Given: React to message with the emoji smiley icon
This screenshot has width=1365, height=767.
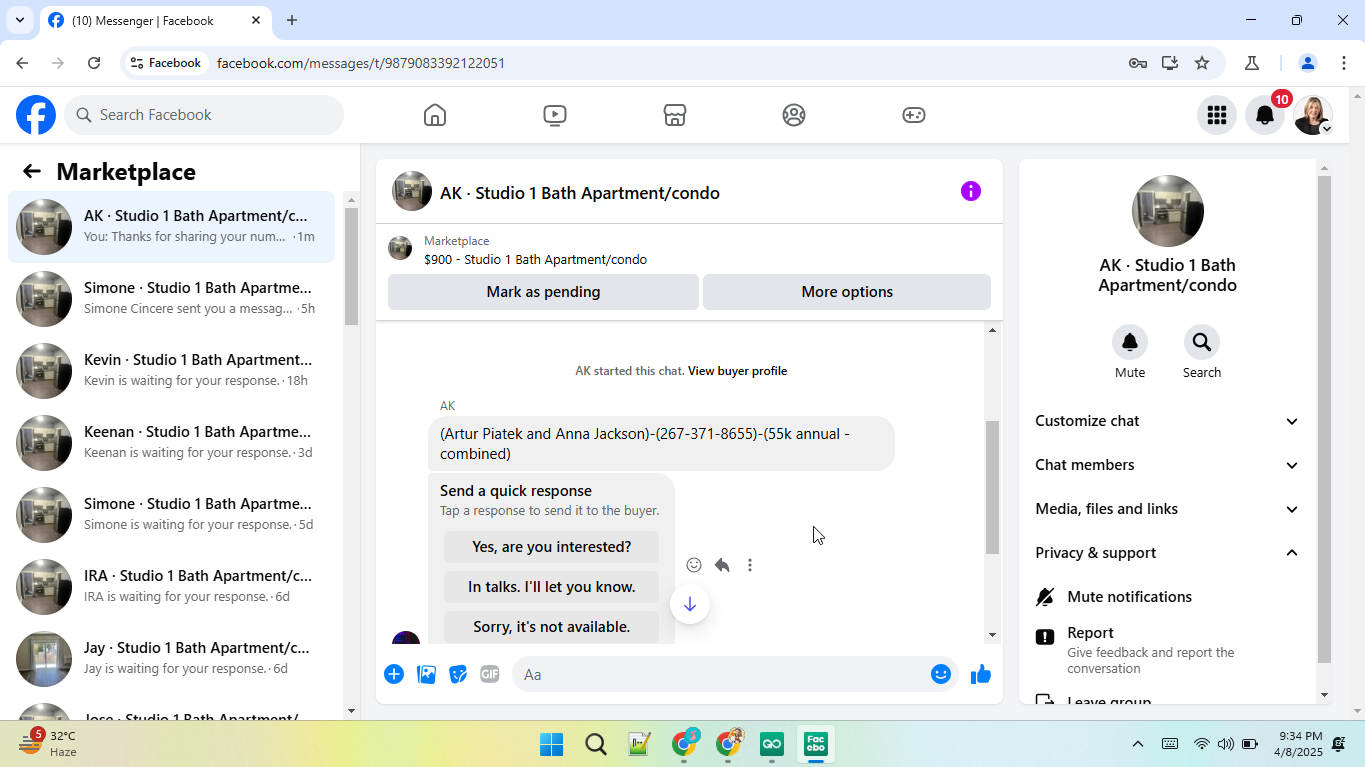Looking at the screenshot, I should (694, 565).
